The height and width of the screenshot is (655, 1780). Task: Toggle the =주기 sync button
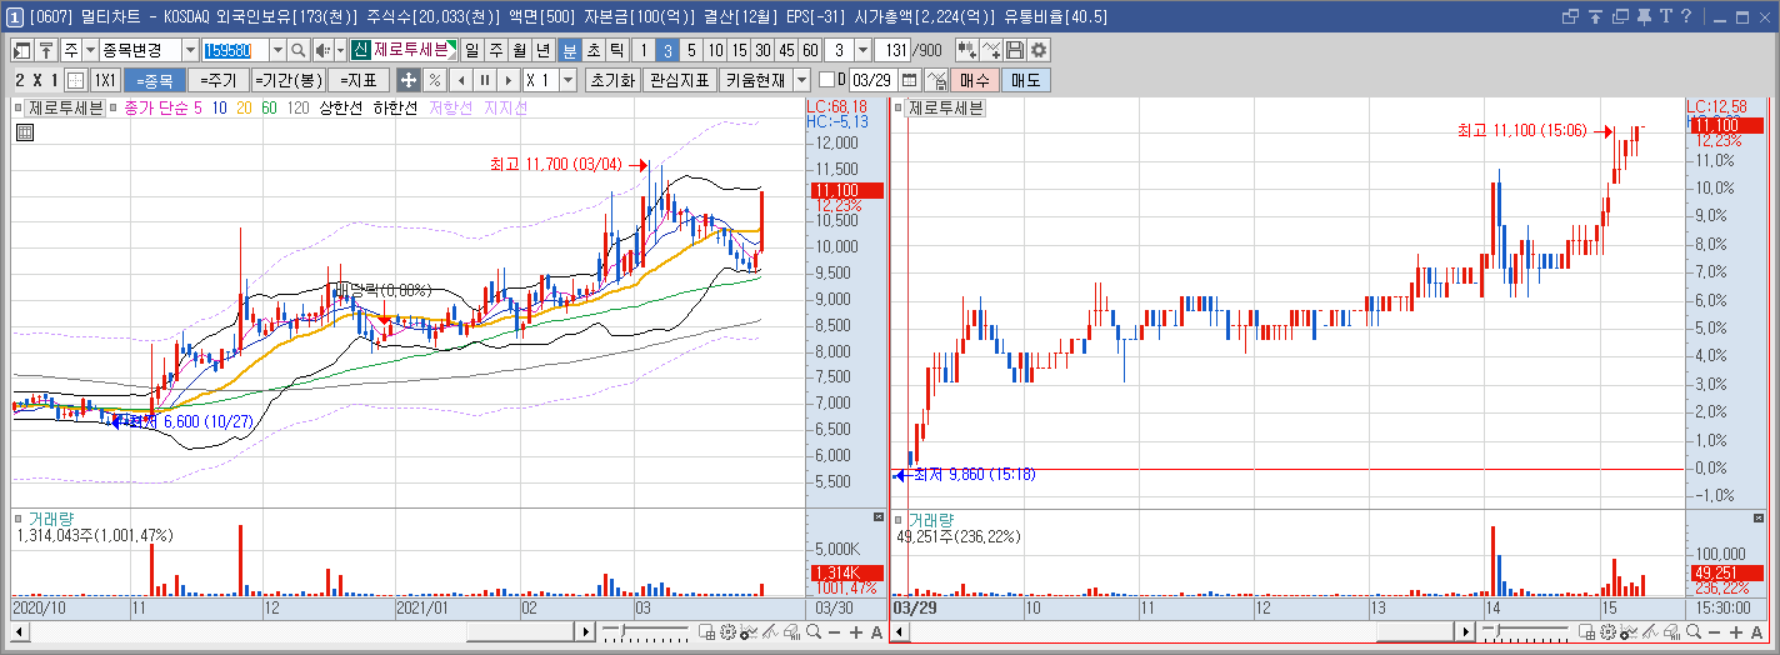pyautogui.click(x=218, y=80)
